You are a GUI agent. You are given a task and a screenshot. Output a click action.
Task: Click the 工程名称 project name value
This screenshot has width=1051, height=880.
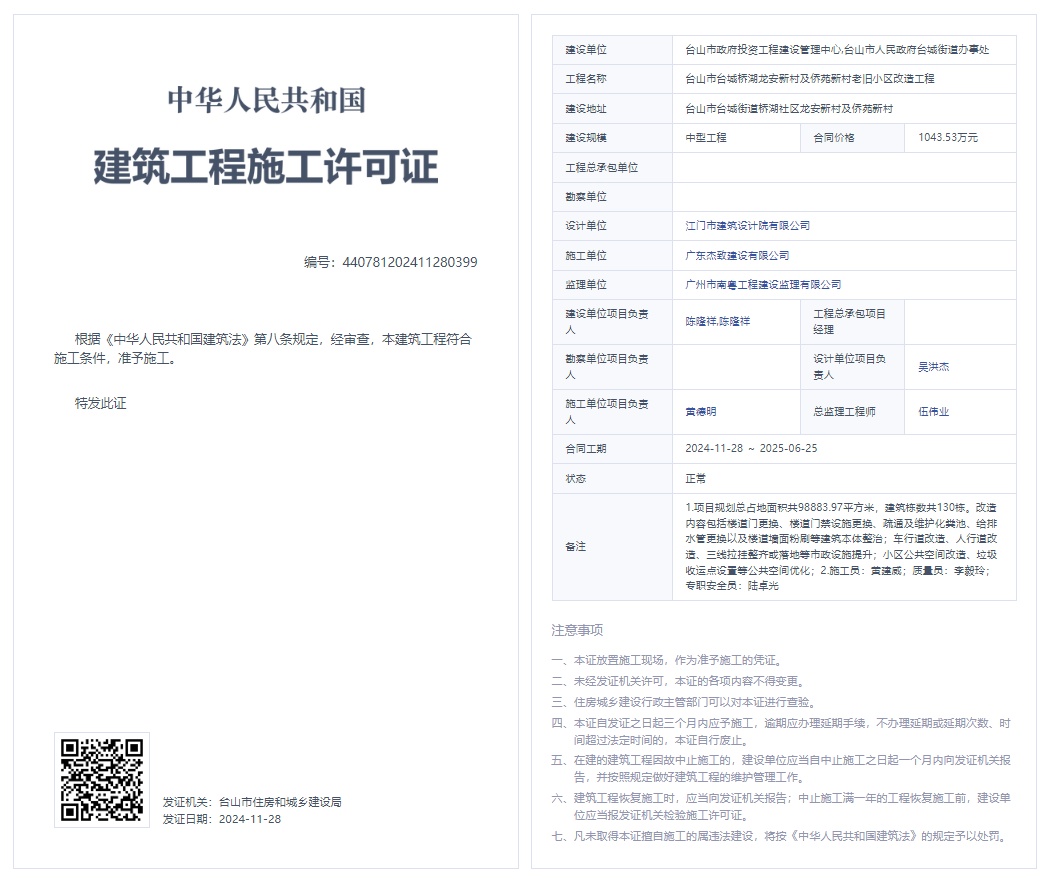[809, 79]
